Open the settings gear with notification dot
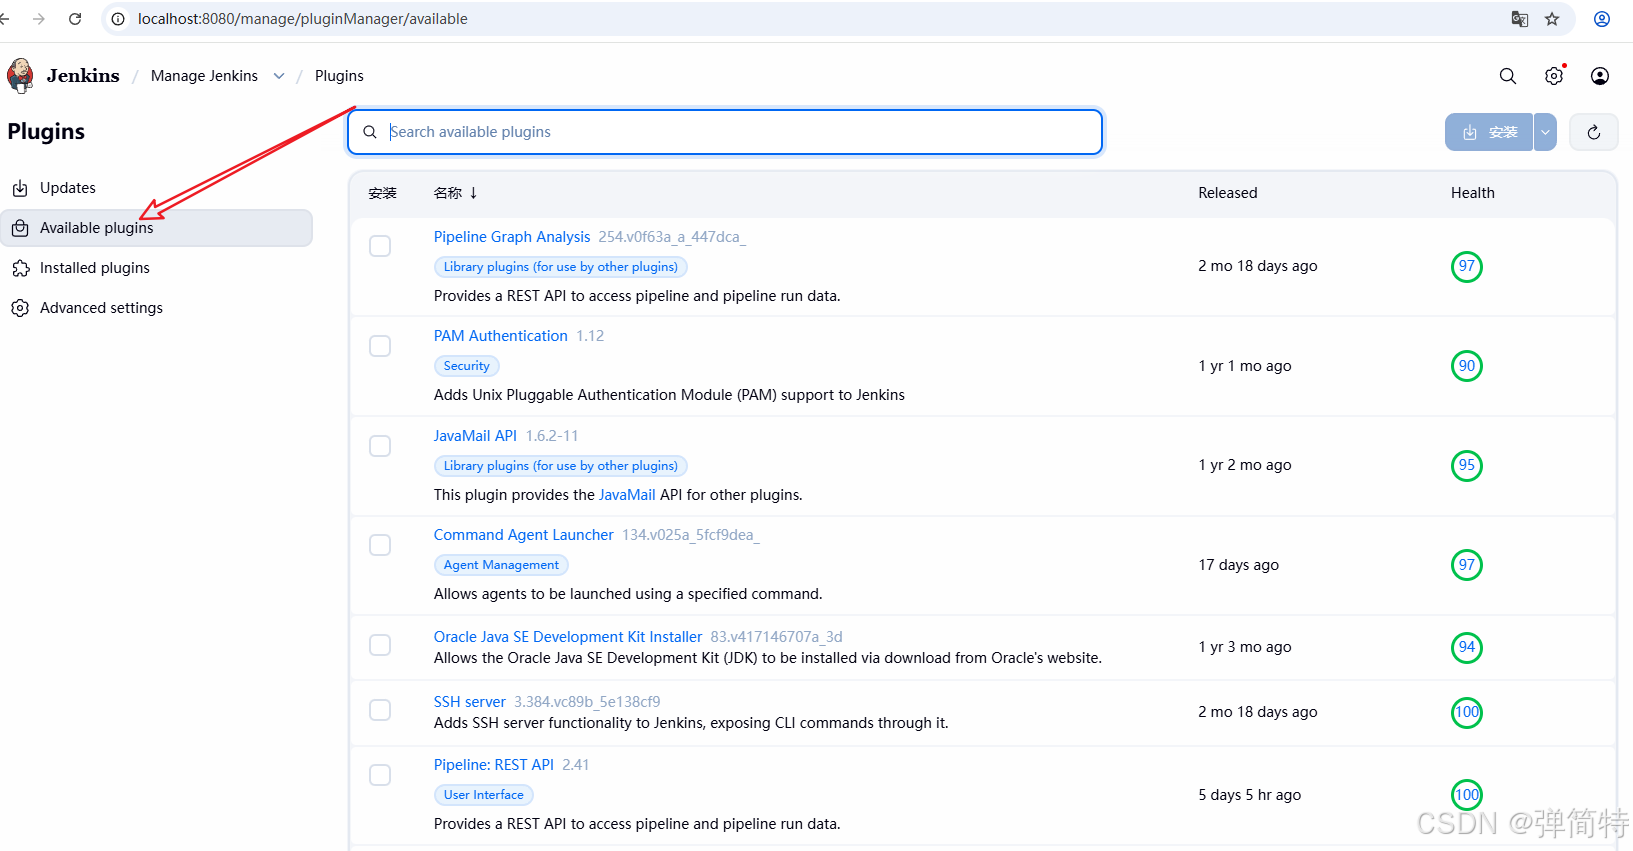The width and height of the screenshot is (1633, 851). click(1554, 76)
